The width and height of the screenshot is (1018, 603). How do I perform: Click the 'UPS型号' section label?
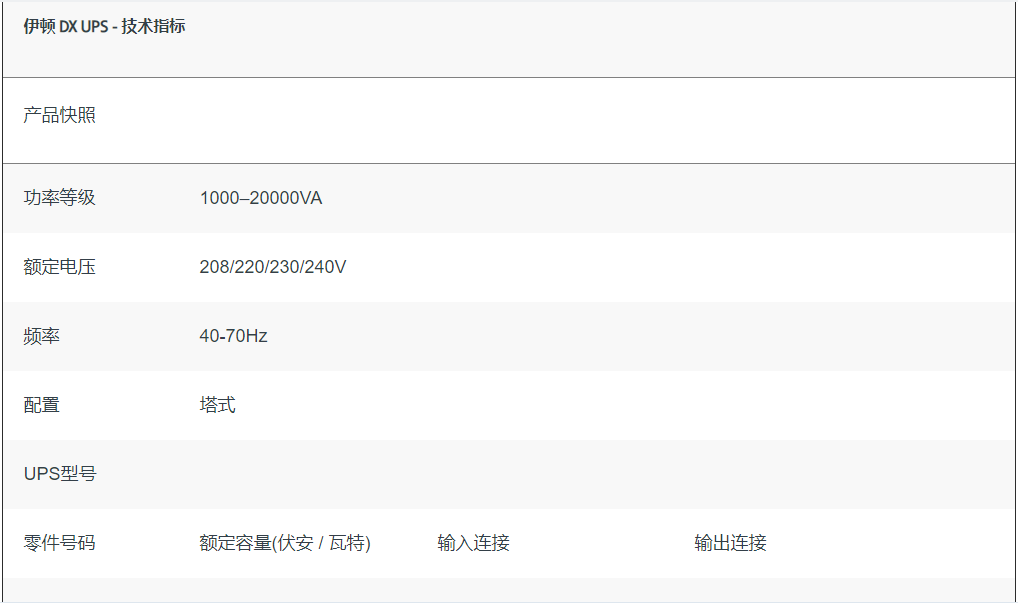pos(60,474)
